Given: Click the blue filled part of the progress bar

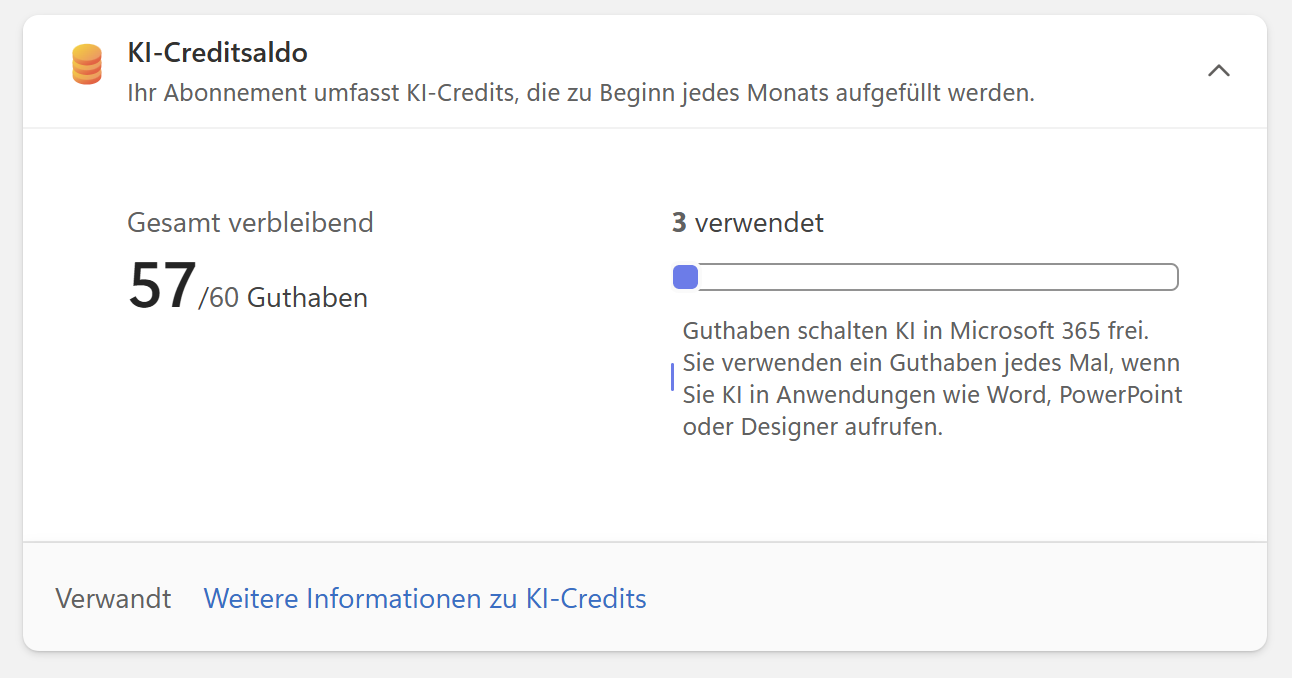Looking at the screenshot, I should [686, 277].
